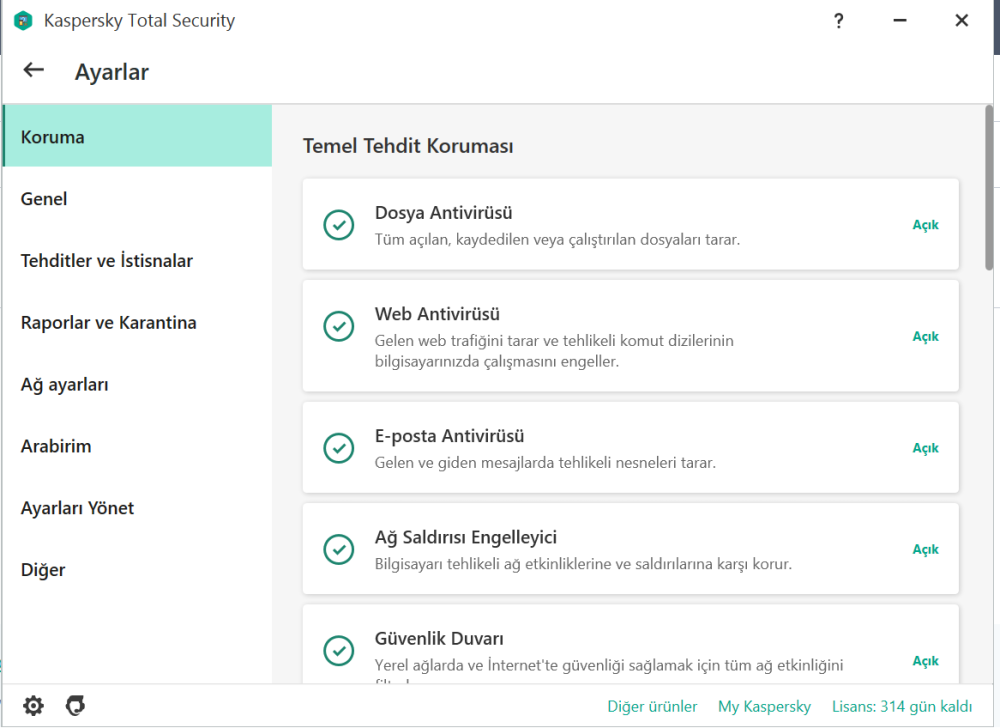Viewport: 1000px width, 728px height.
Task: Click description 'Tüm açılan, kaydedilen veya çalıştırılan dosyaları tarar.'
Action: 557,240
